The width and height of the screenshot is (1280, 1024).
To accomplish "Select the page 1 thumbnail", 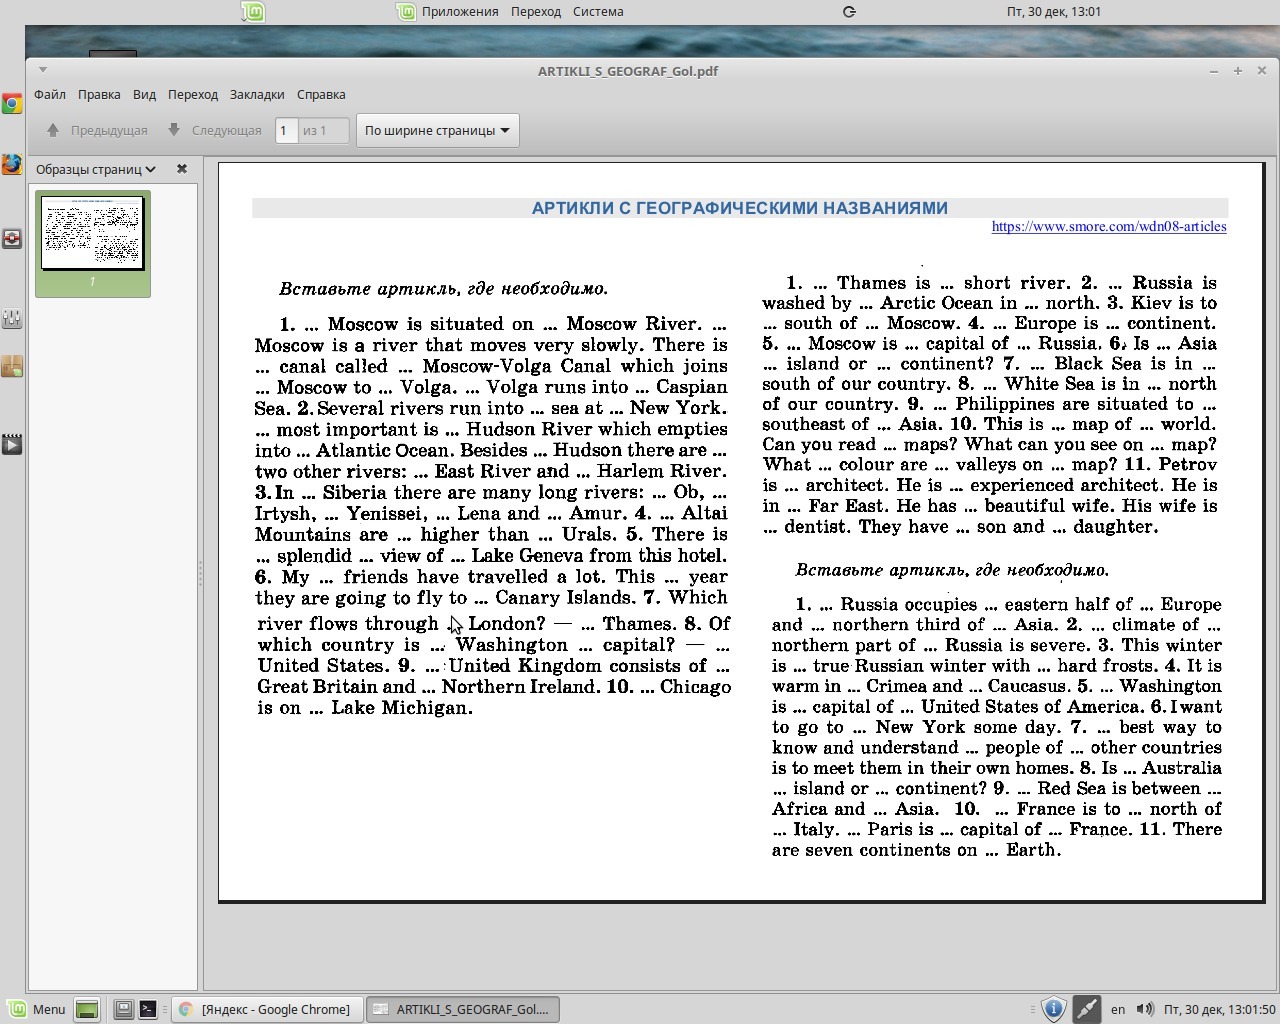I will pyautogui.click(x=93, y=243).
